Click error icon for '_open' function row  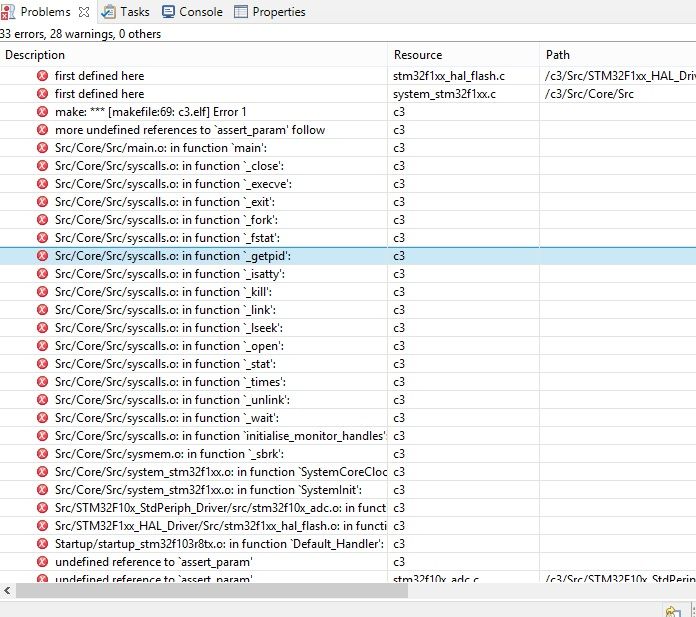tap(42, 346)
